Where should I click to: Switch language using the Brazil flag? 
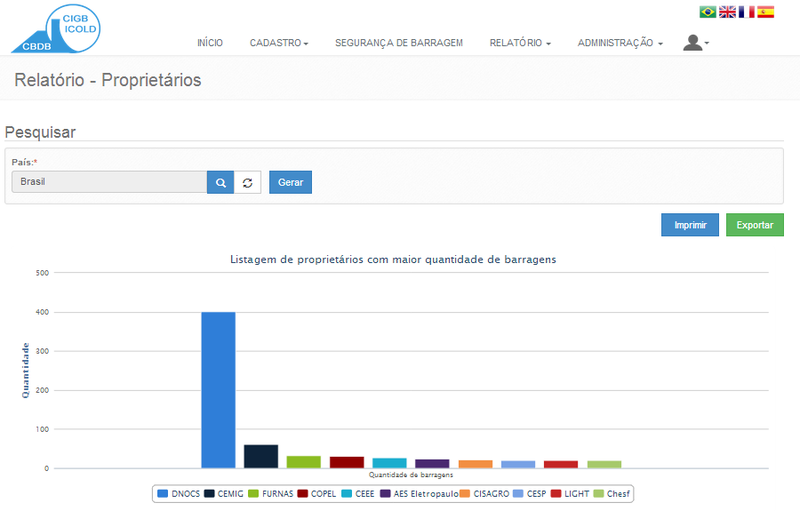708,12
